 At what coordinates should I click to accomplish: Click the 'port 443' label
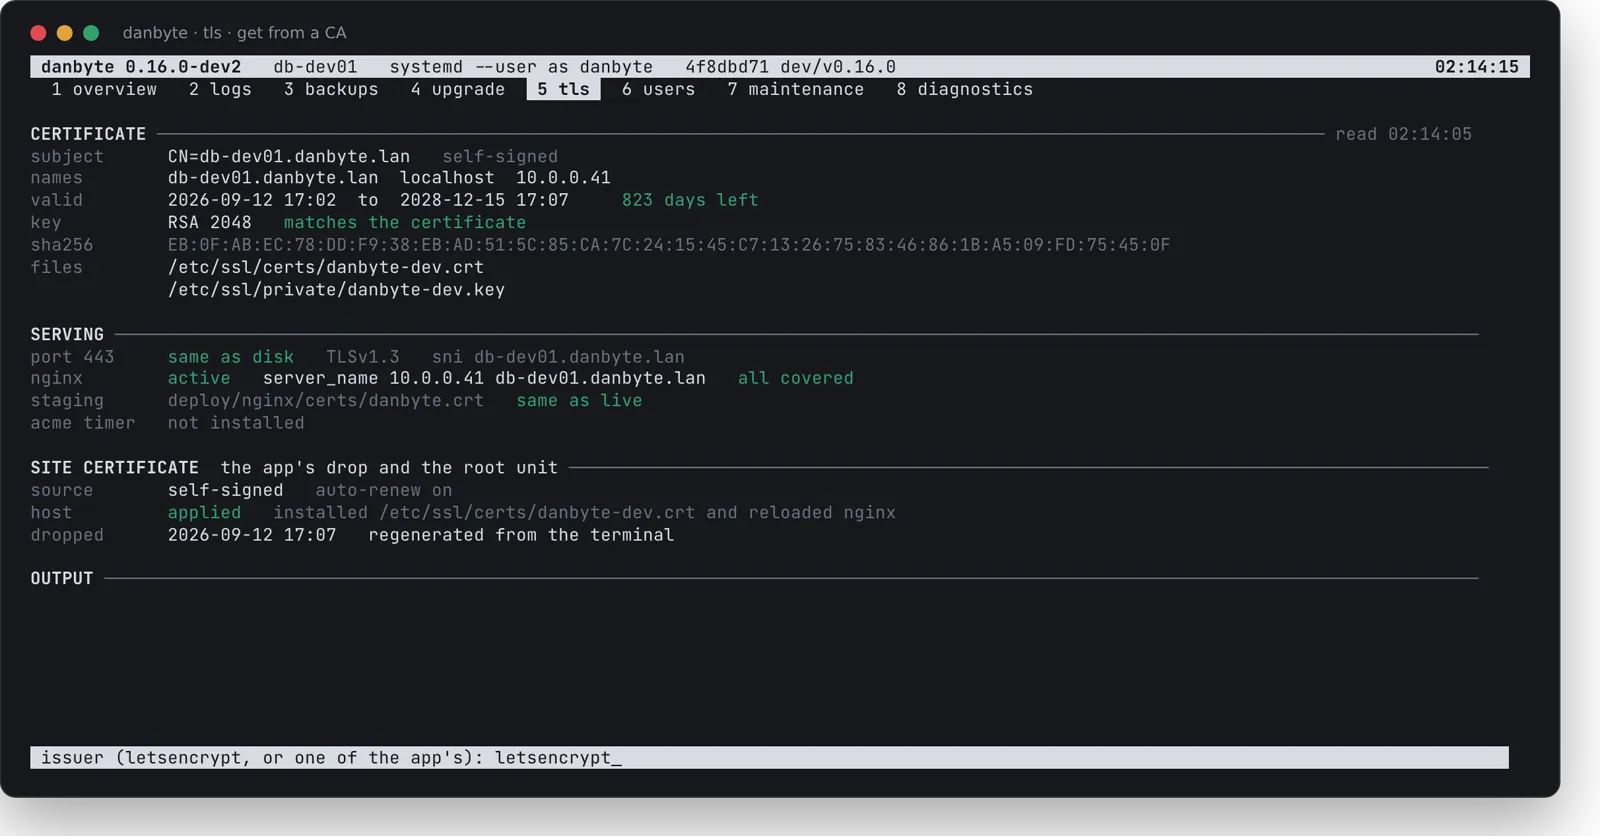[72, 357]
